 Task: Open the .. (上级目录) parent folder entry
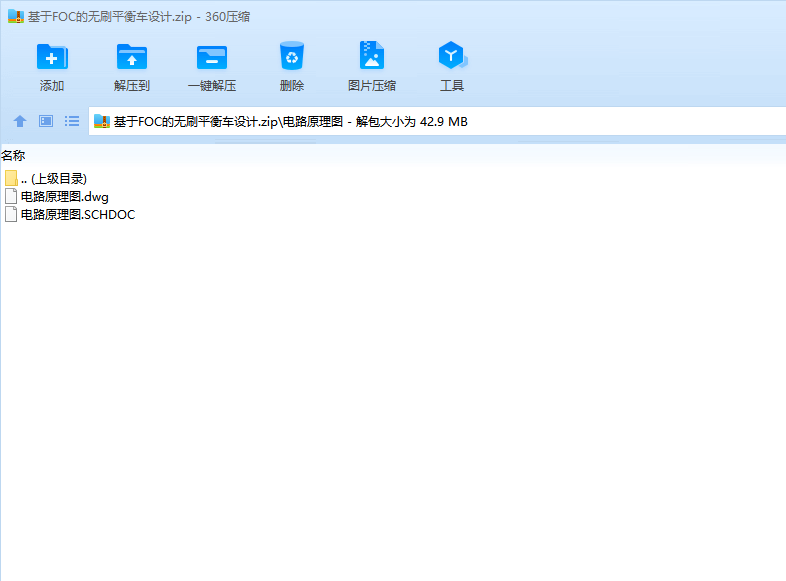(x=54, y=178)
